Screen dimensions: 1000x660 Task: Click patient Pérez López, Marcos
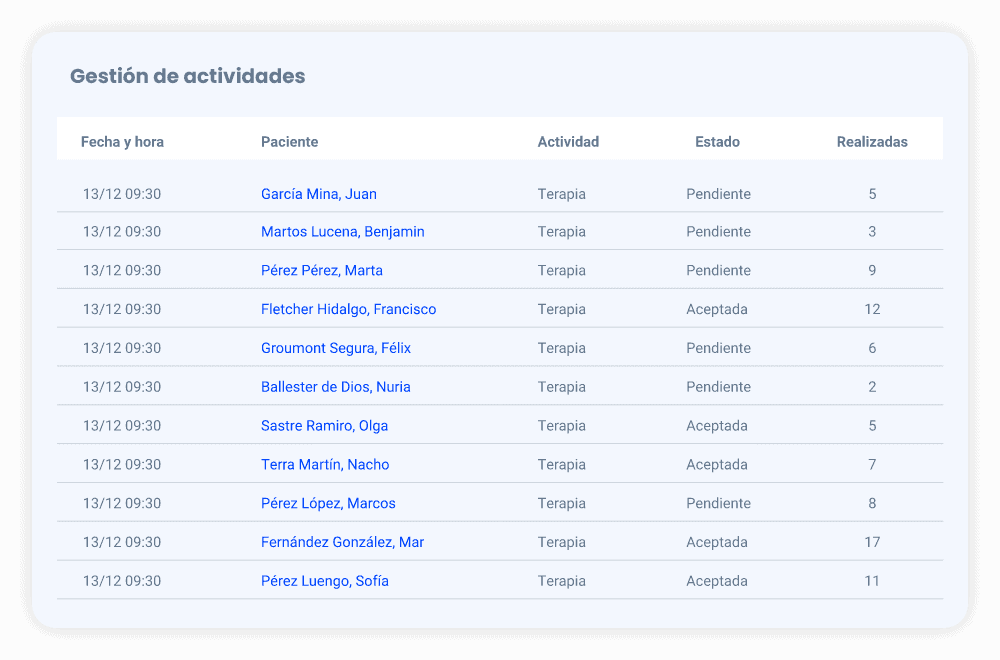(x=328, y=504)
